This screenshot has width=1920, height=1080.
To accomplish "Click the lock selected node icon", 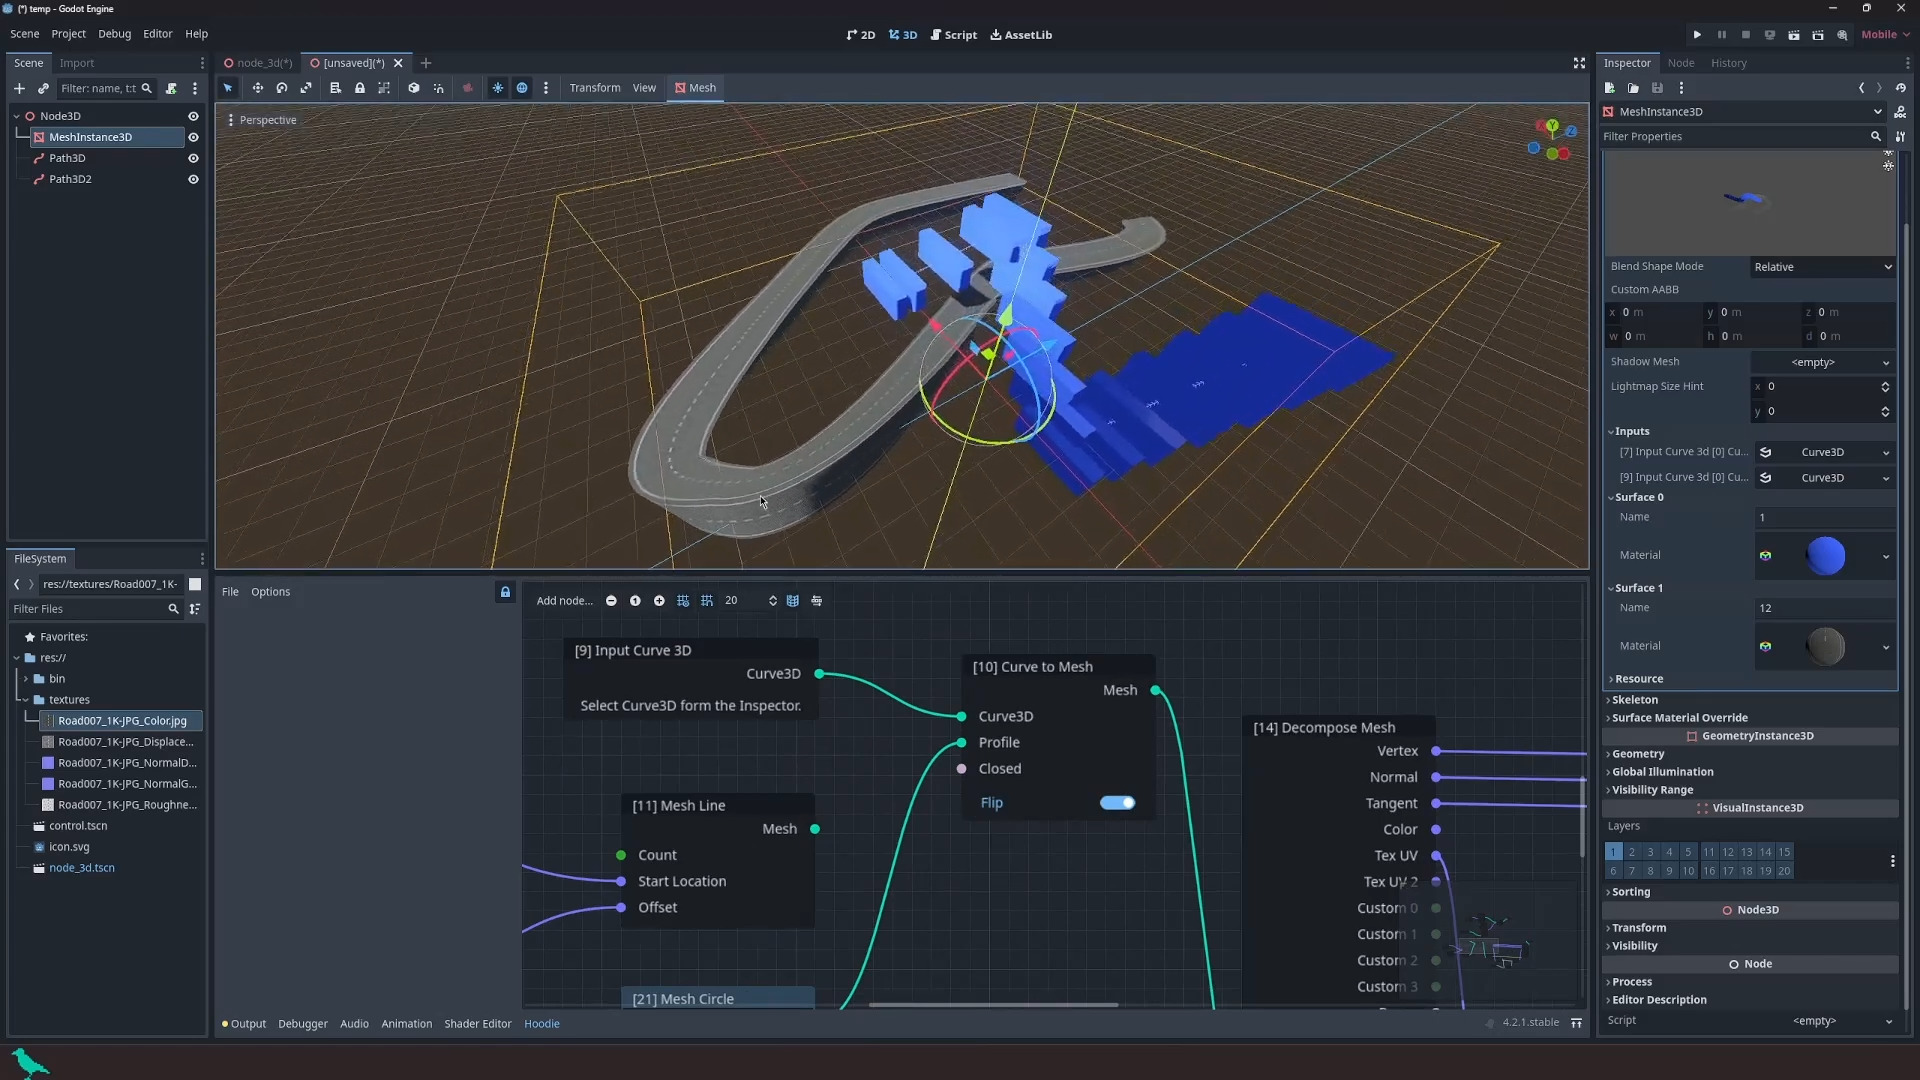I will pos(360,88).
